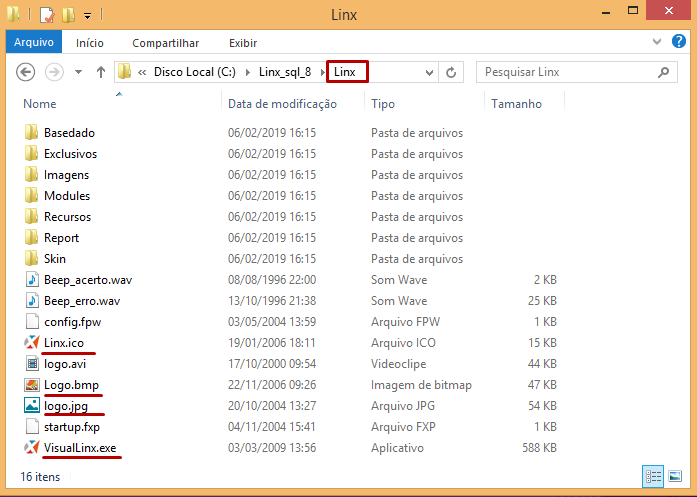Click the Back navigation arrow
697x497 pixels.
coord(26,72)
